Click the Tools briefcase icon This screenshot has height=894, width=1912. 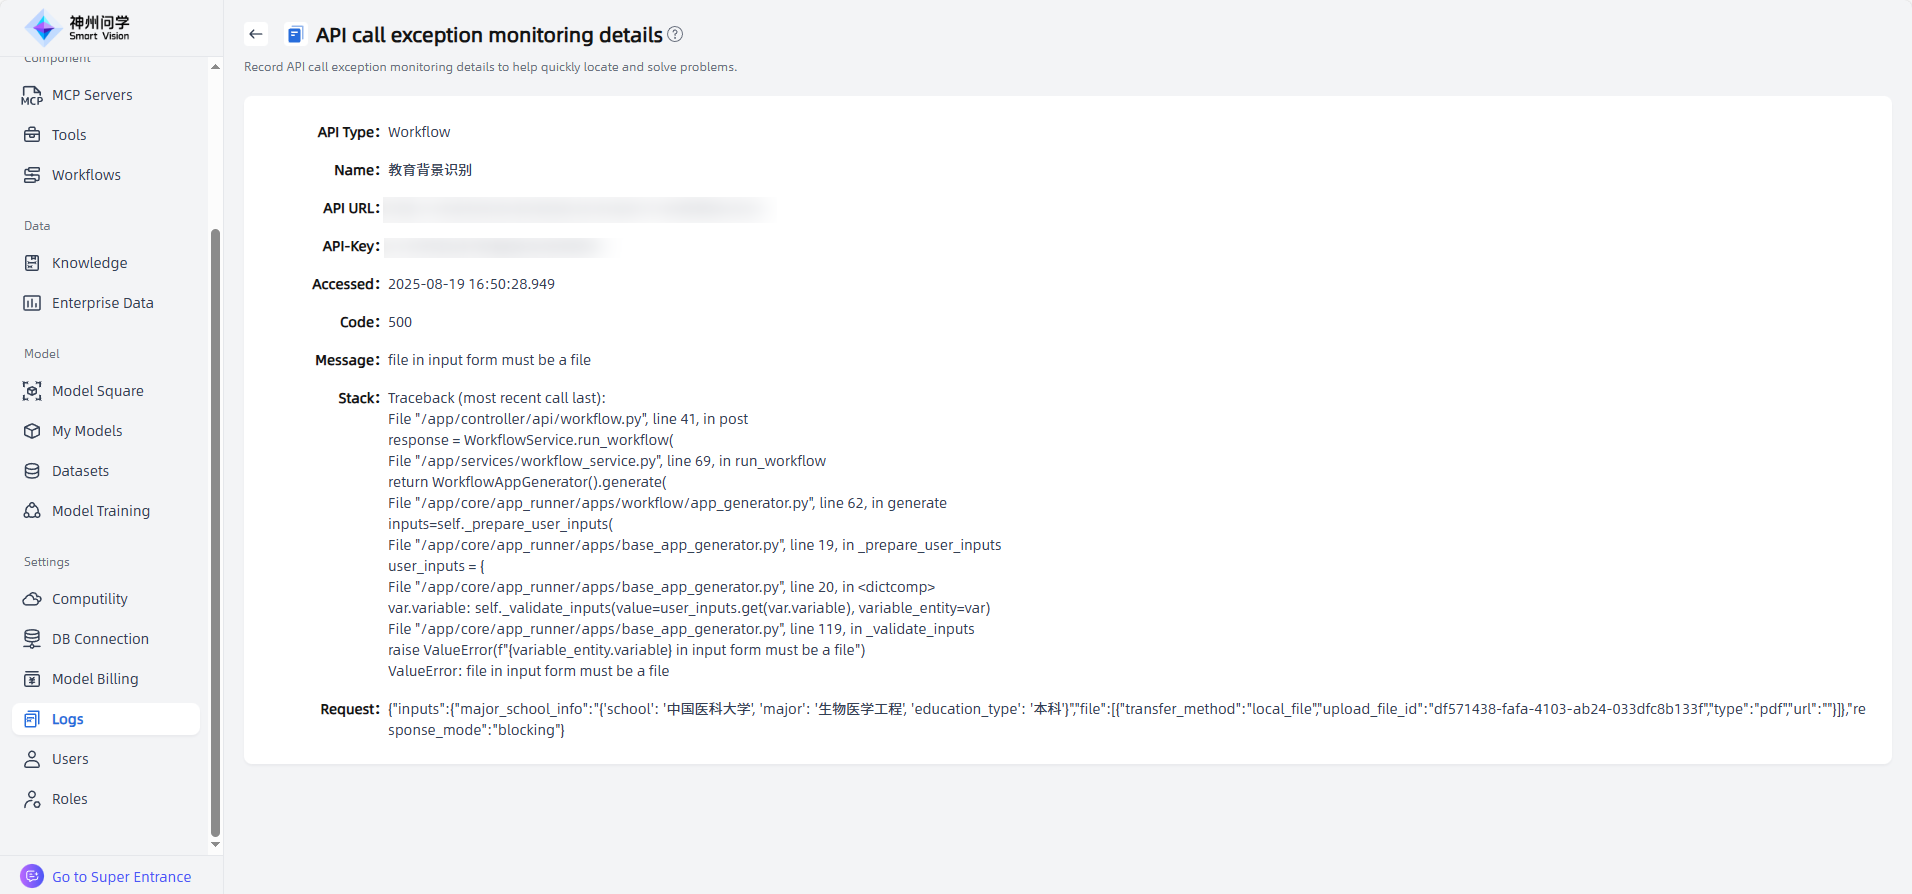coord(32,135)
